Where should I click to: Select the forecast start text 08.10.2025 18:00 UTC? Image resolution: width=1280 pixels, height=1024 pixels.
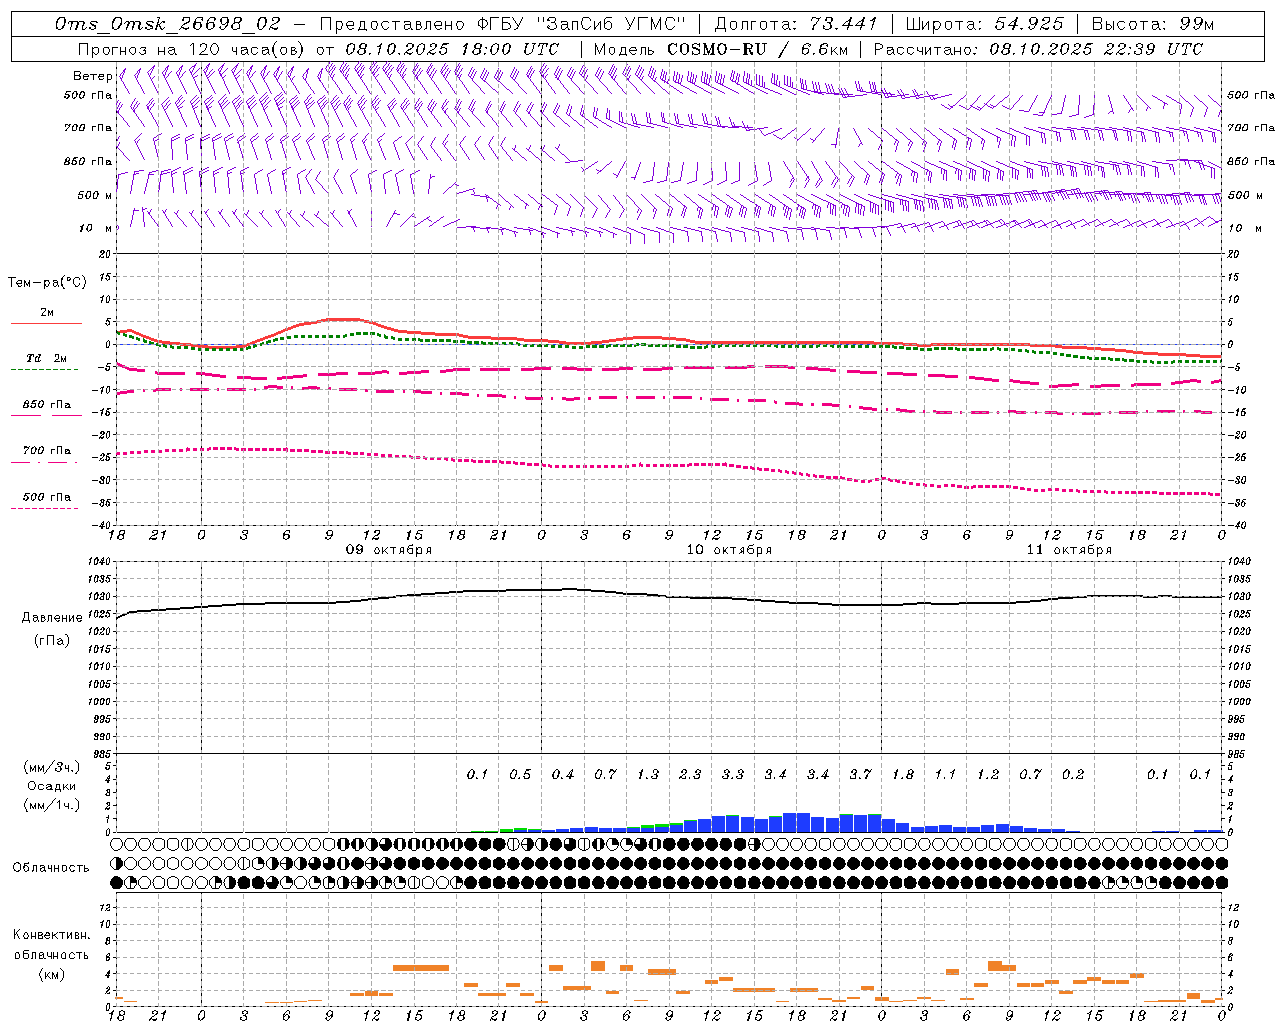click(x=452, y=49)
